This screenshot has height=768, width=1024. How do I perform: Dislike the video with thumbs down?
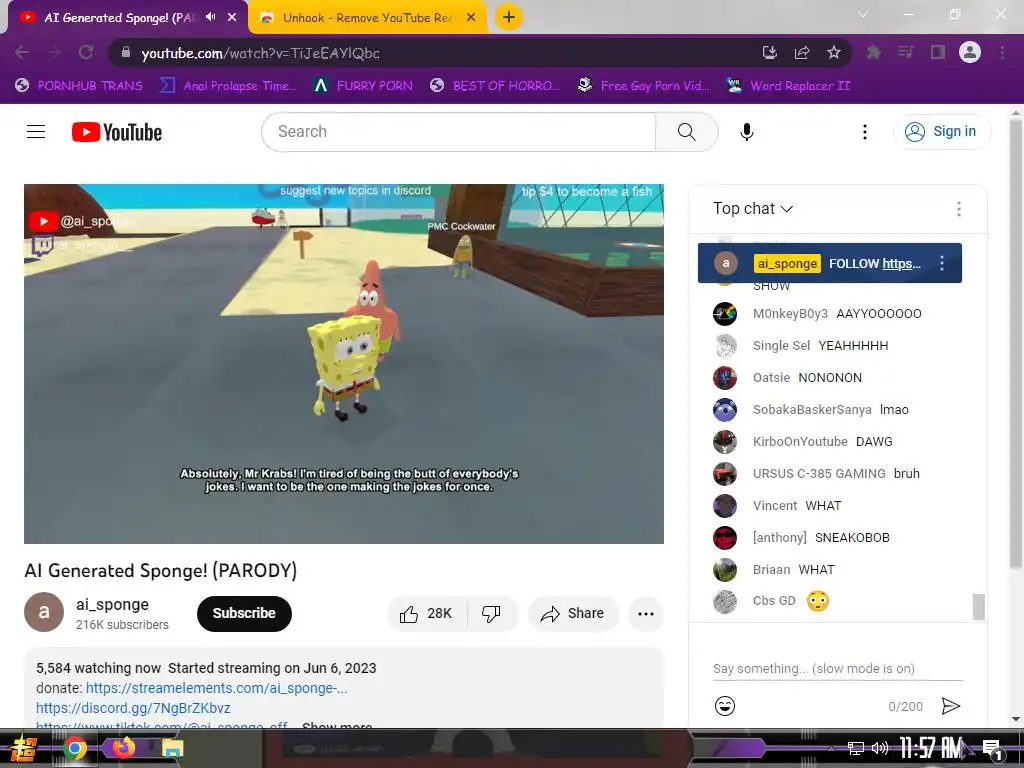[491, 613]
